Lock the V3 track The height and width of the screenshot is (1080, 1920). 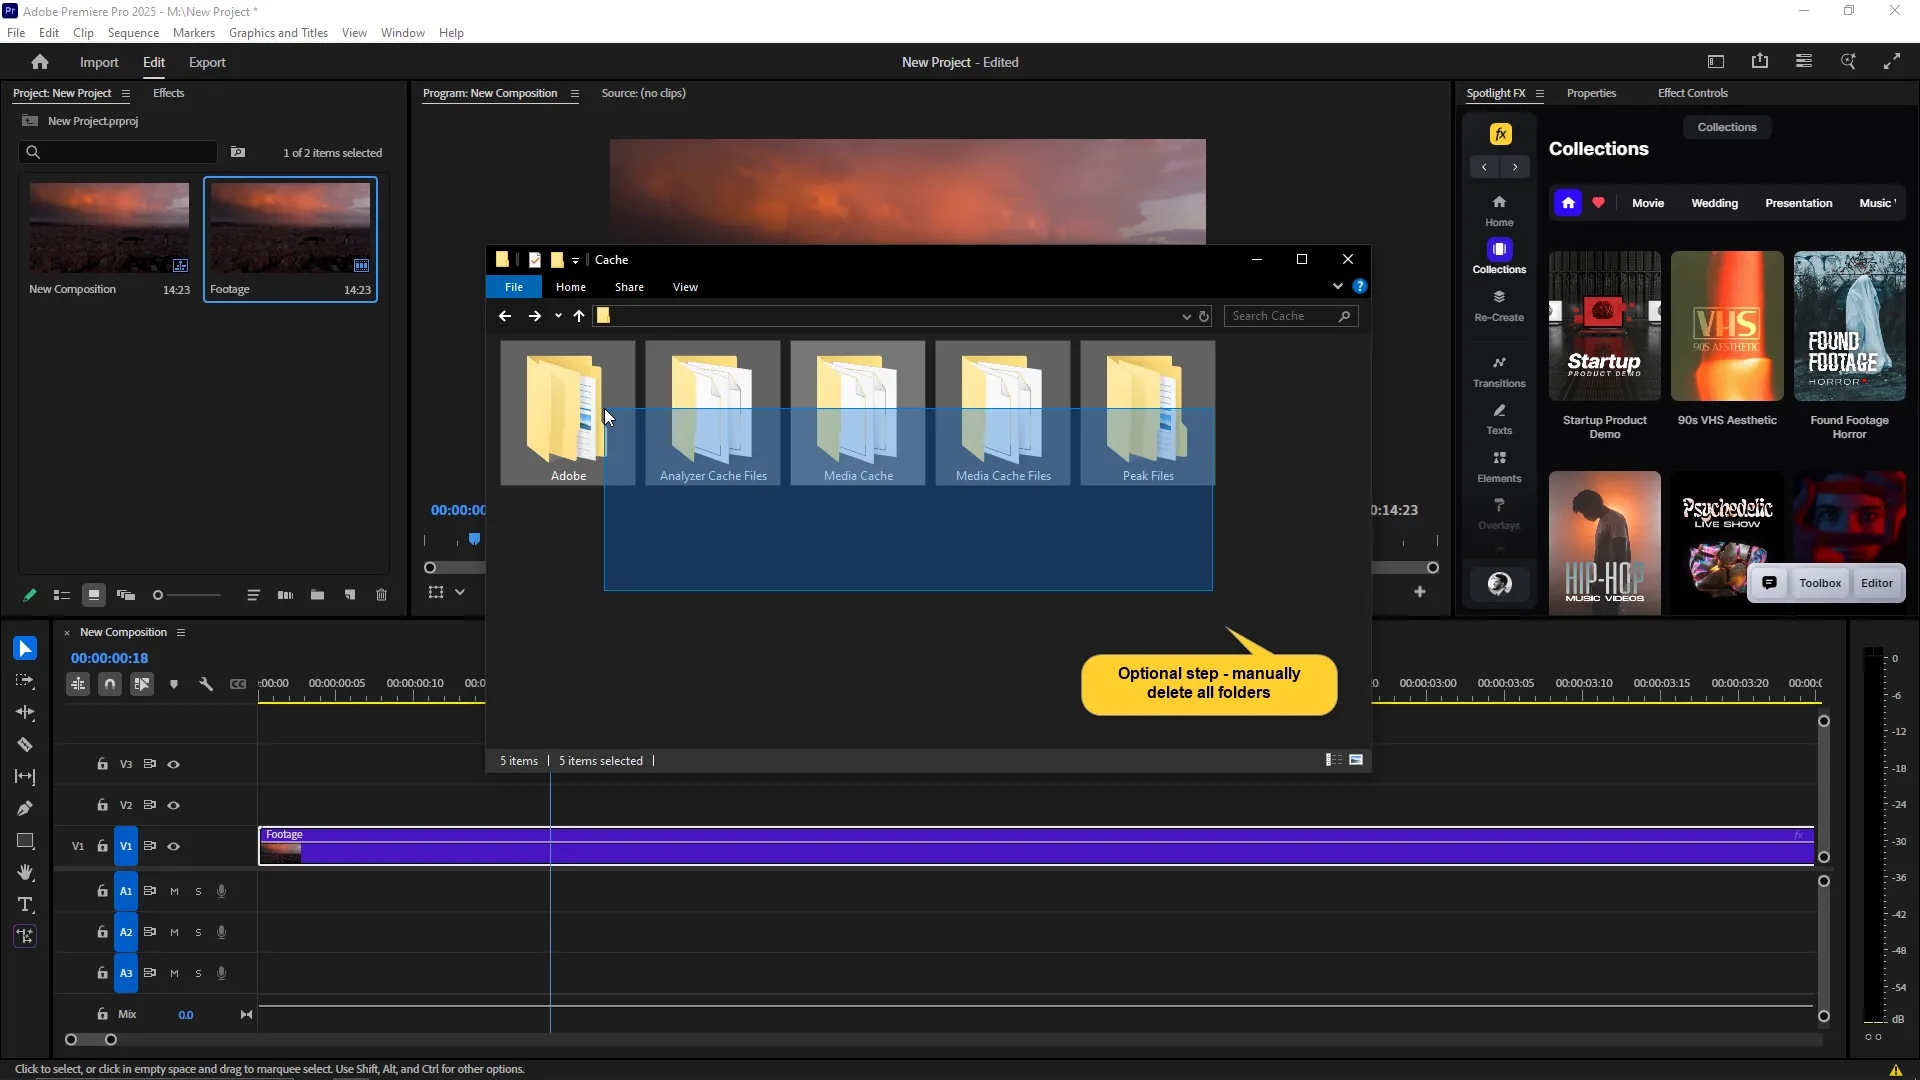point(102,764)
